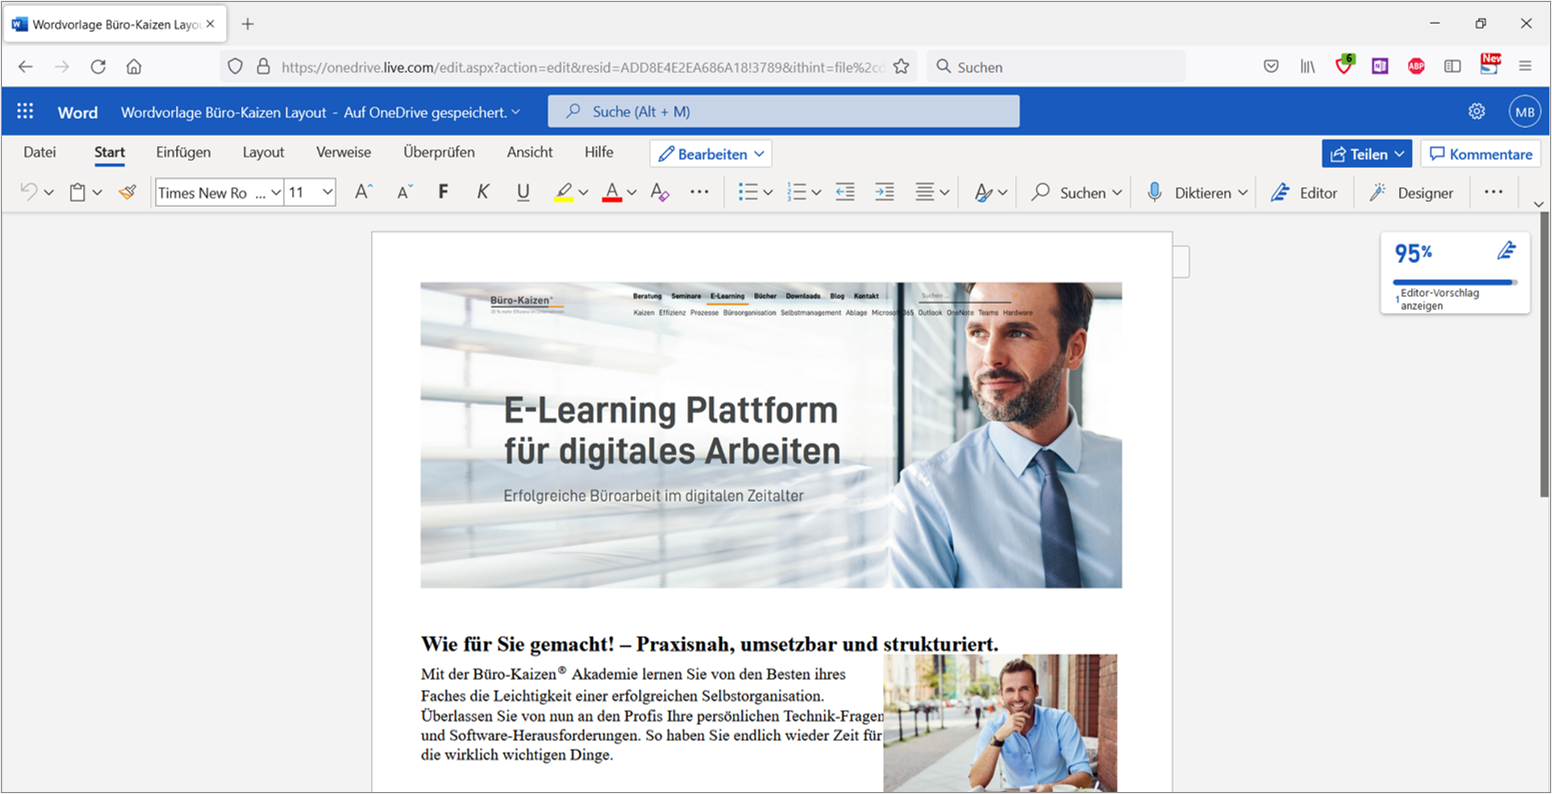Image resolution: width=1552 pixels, height=794 pixels.
Task: Toggle bold formatting
Action: [443, 192]
